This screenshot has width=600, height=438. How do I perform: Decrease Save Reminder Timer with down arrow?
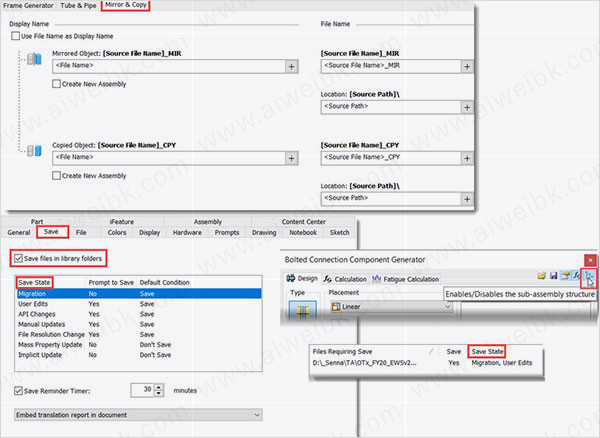(x=159, y=394)
